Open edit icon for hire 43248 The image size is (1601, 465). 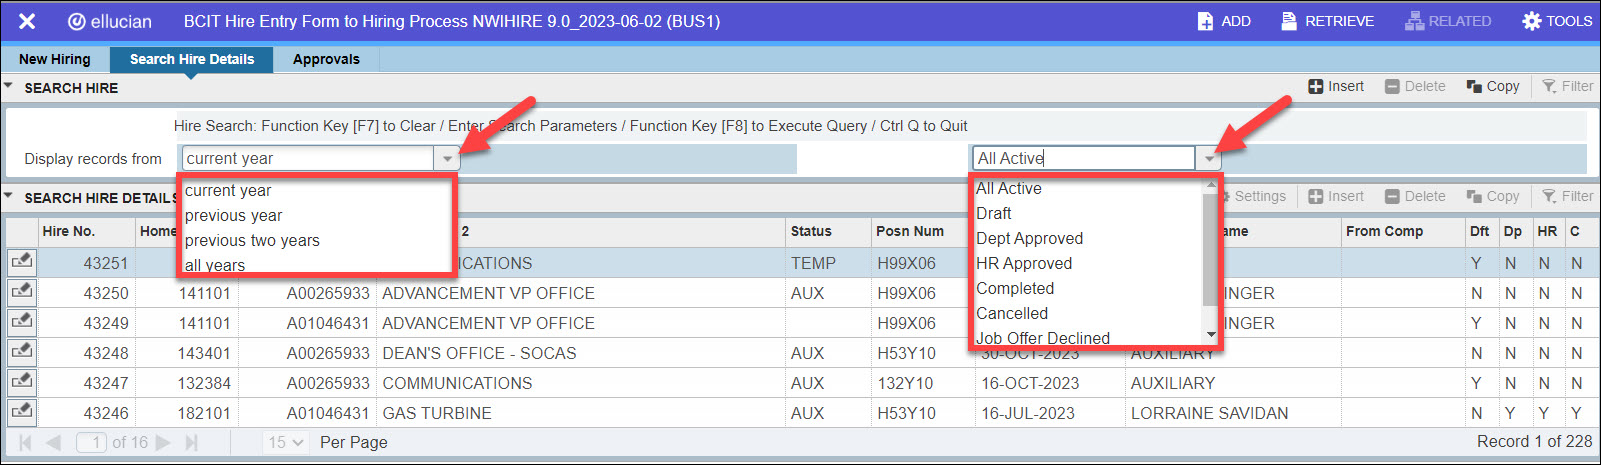pyautogui.click(x=21, y=352)
